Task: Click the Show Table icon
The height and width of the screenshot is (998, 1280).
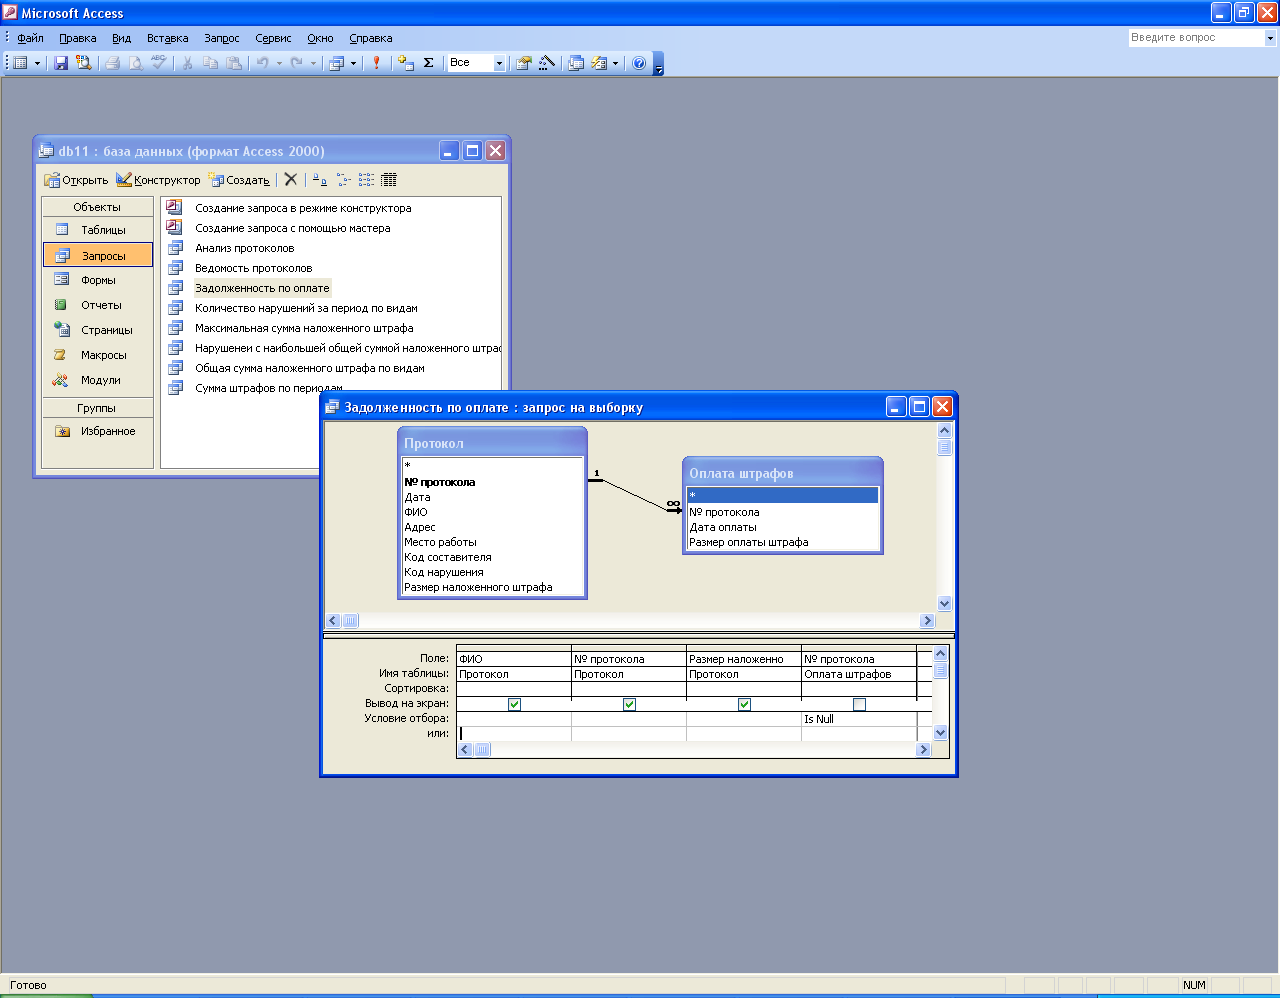Action: (x=405, y=63)
